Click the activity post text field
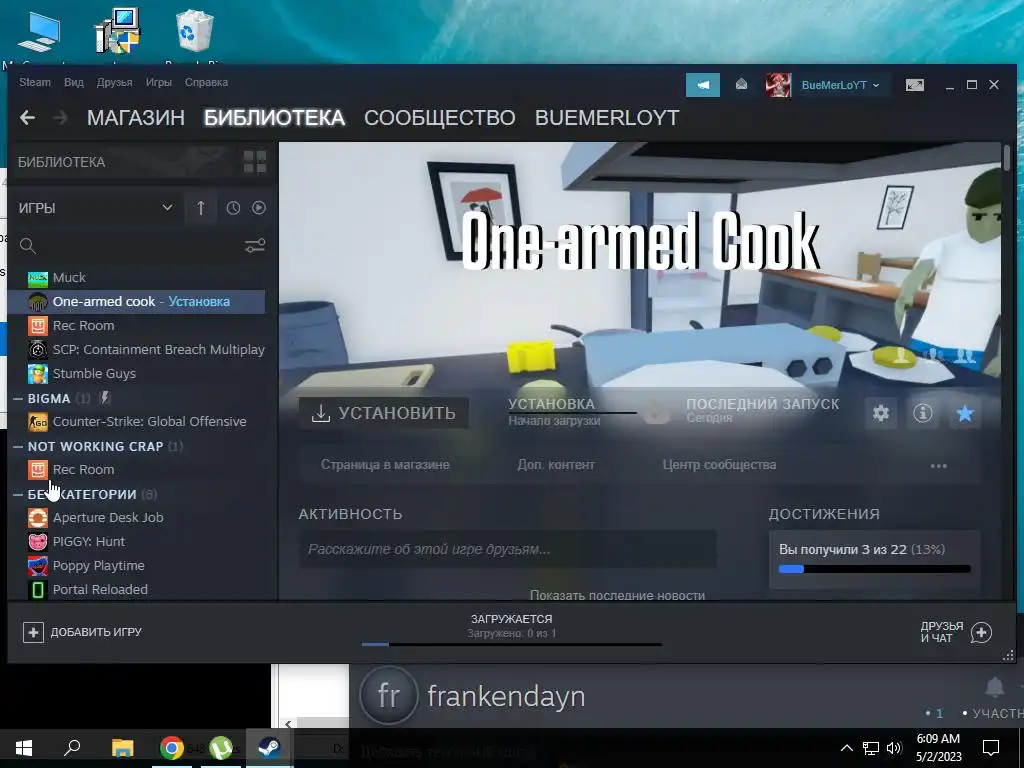 tap(508, 549)
